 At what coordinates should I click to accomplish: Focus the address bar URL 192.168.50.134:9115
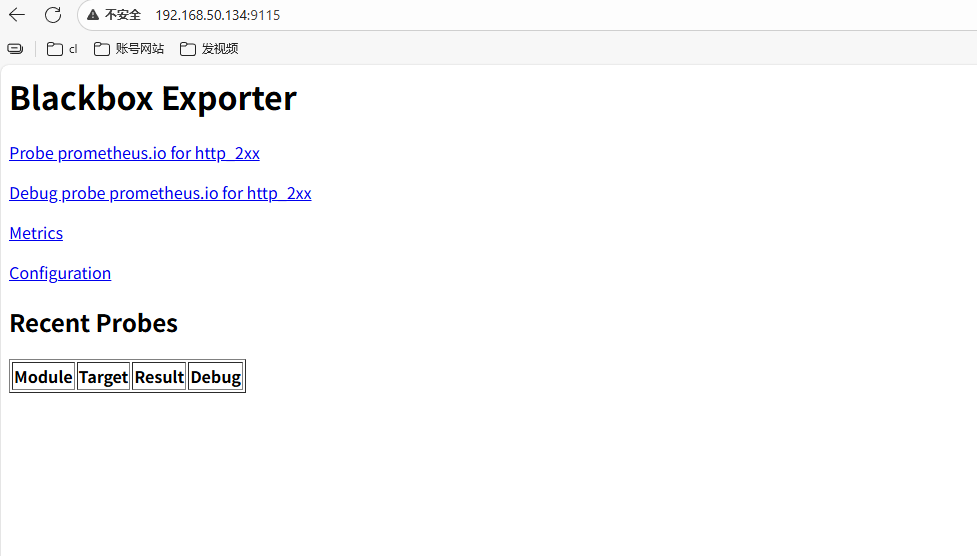click(x=217, y=15)
